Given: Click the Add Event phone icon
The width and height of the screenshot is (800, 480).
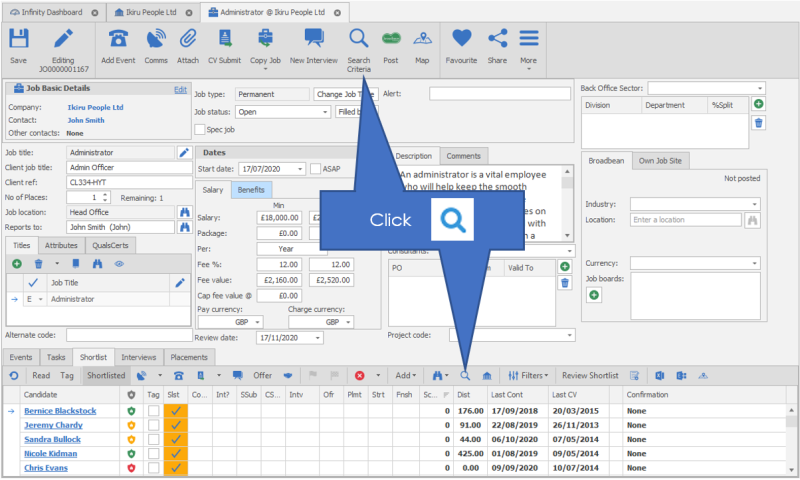Looking at the screenshot, I should tap(118, 42).
